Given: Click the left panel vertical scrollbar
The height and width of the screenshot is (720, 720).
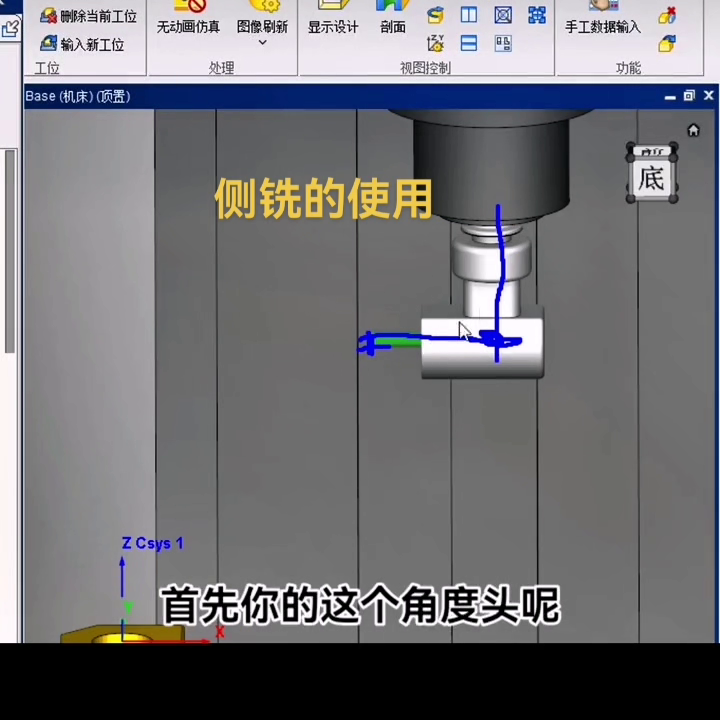Looking at the screenshot, I should click(x=10, y=250).
